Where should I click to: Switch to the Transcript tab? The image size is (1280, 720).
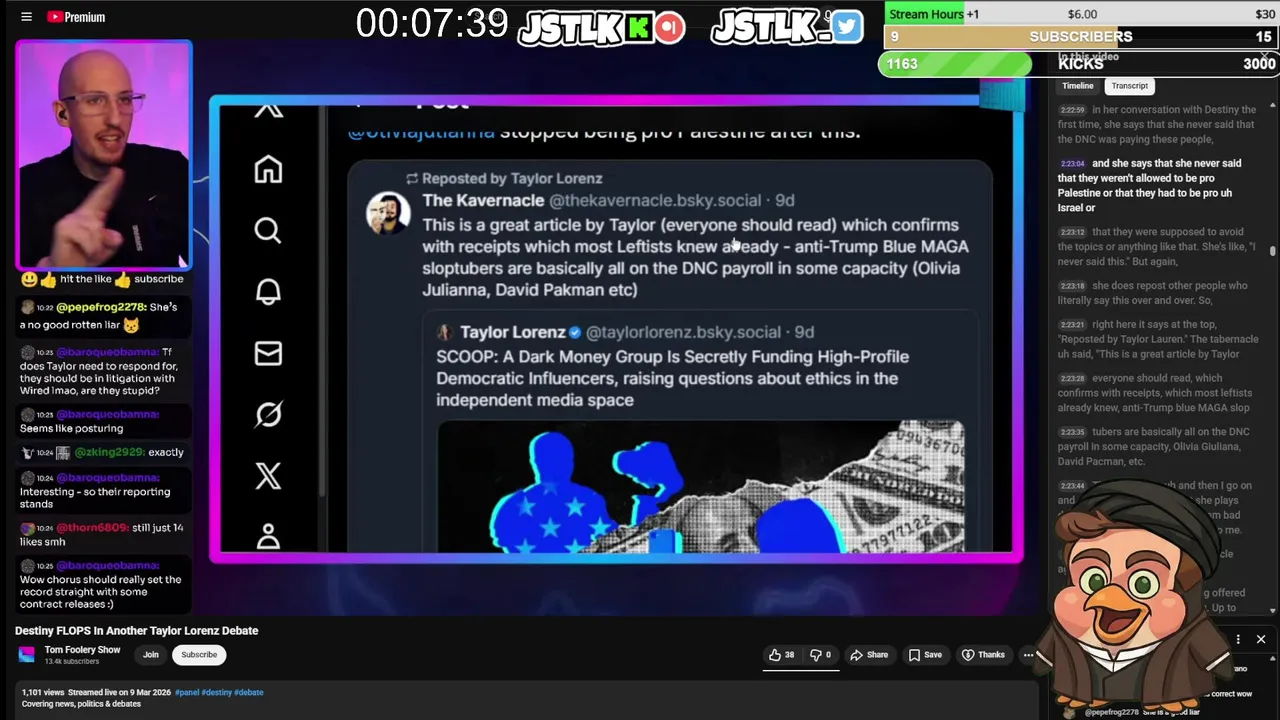pos(1129,86)
